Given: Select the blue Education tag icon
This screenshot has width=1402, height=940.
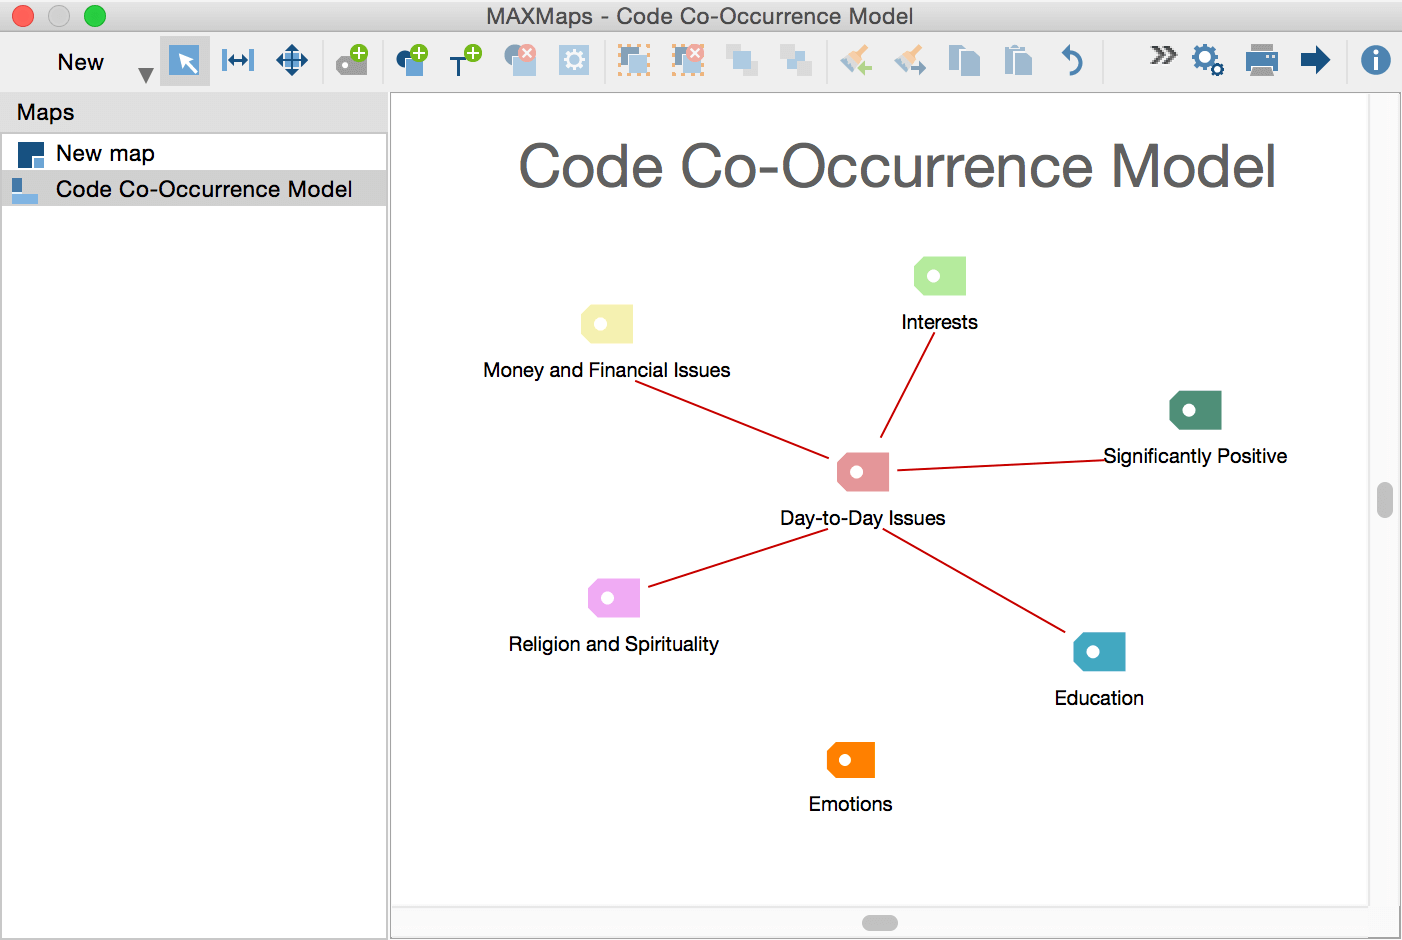Looking at the screenshot, I should tap(1099, 652).
